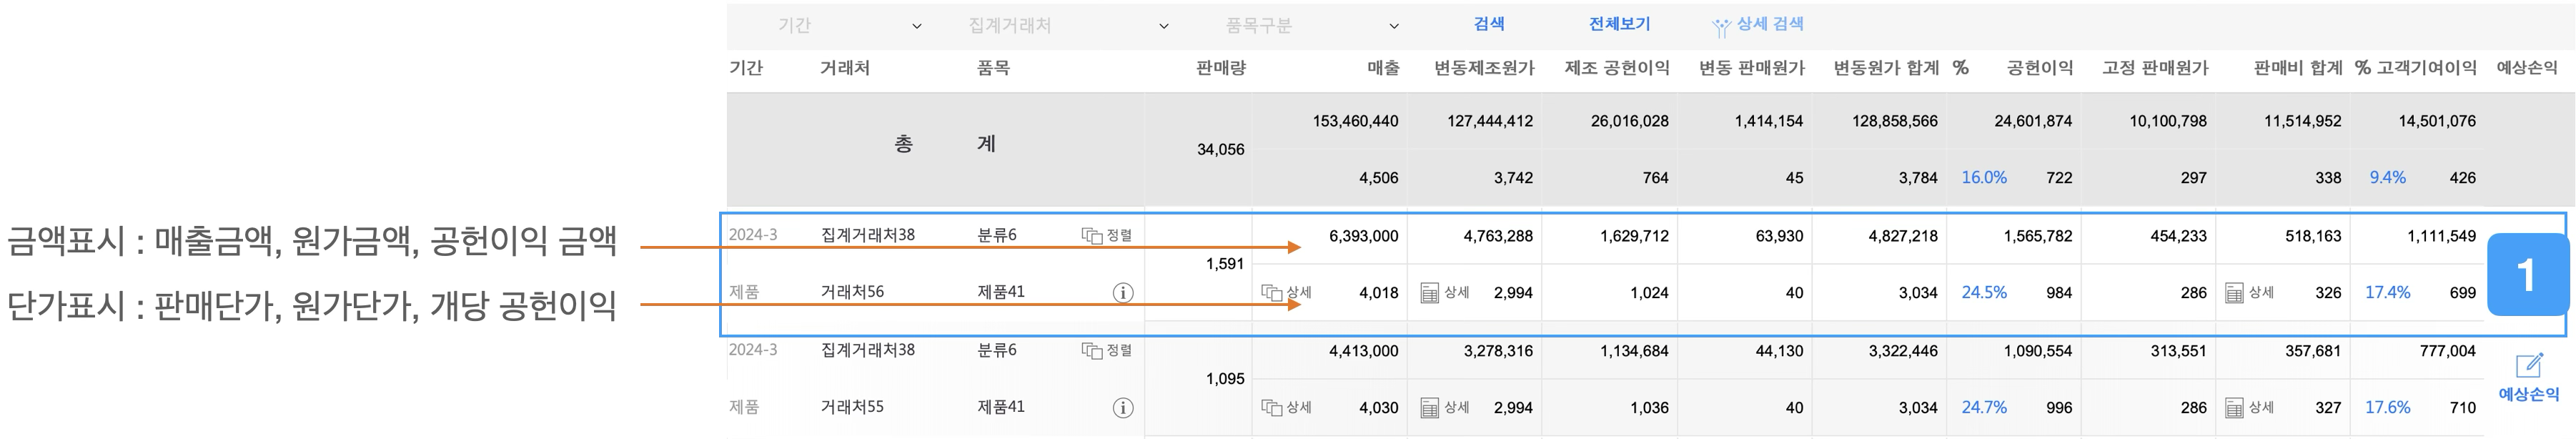The width and height of the screenshot is (2576, 439).
Task: Open 상세 table icon next to cost 2,994 for 거래처56
Action: pos(1431,293)
